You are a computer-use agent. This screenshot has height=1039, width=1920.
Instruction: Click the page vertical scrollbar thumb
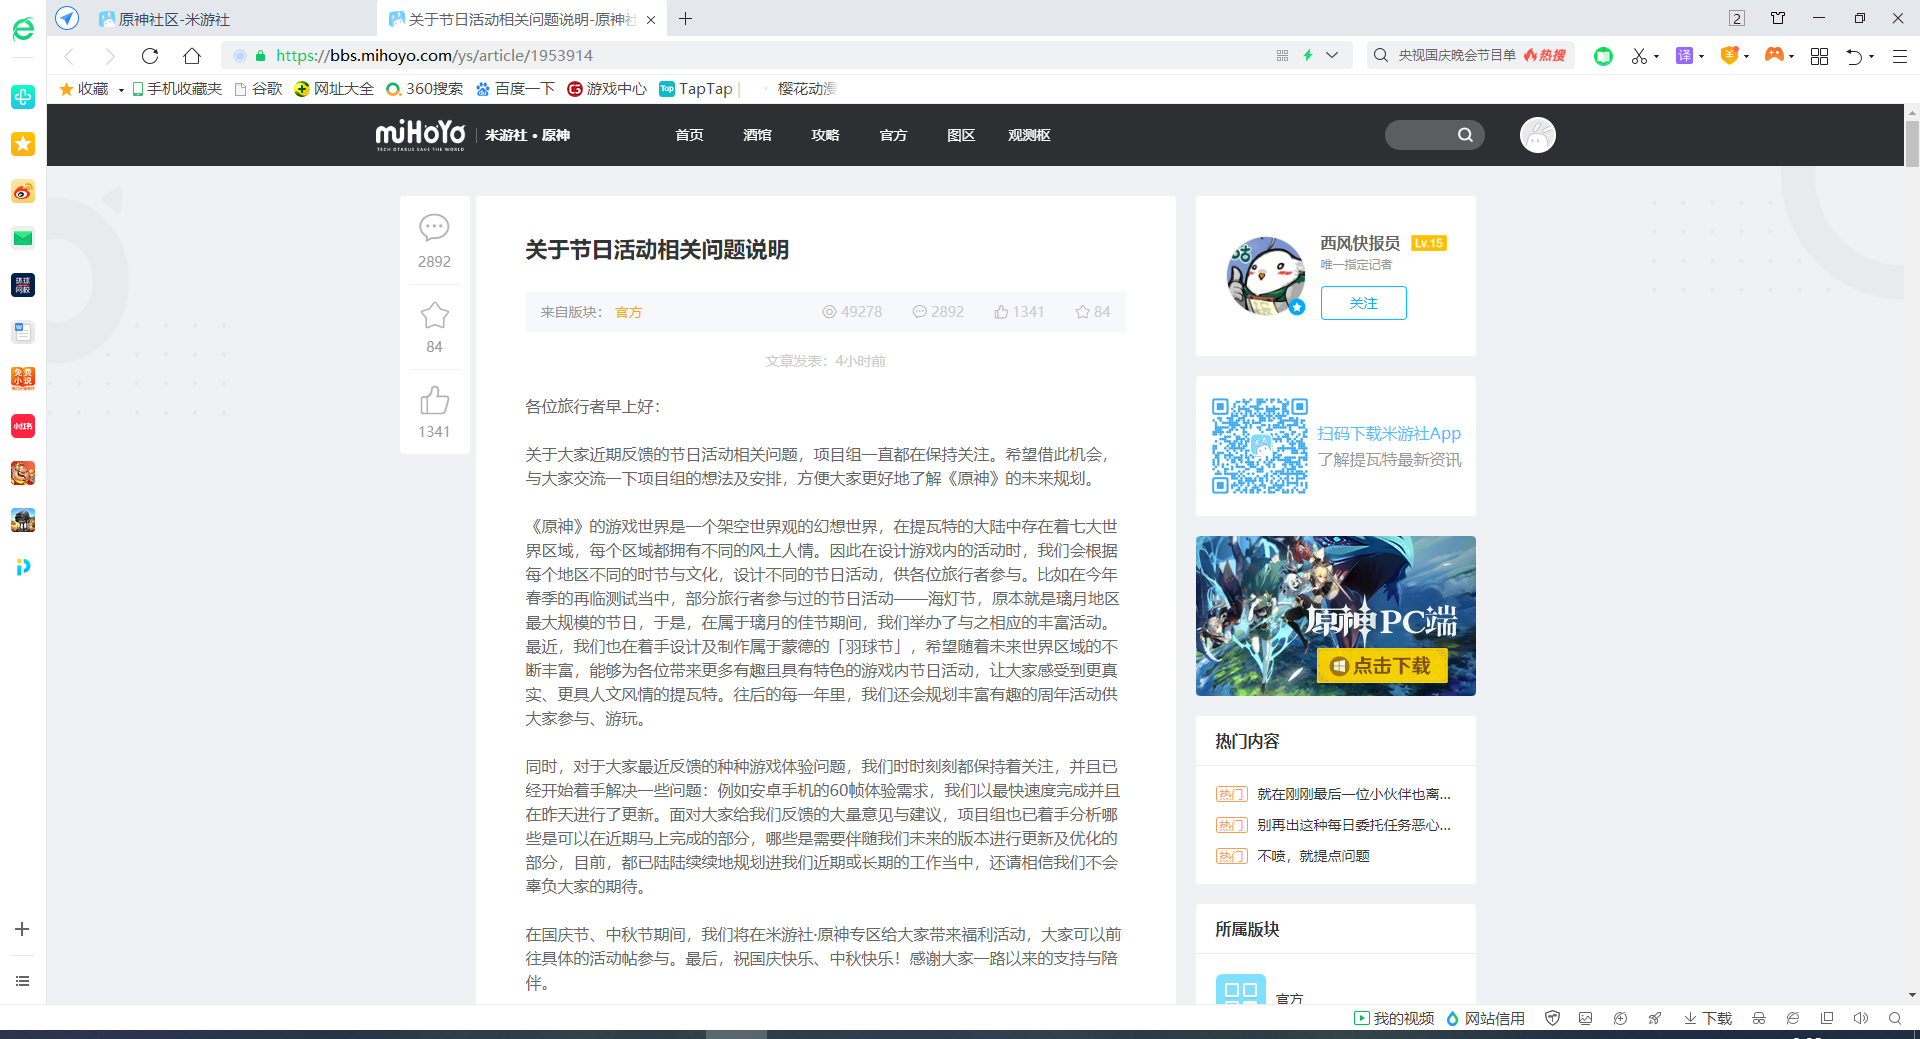pos(1912,145)
